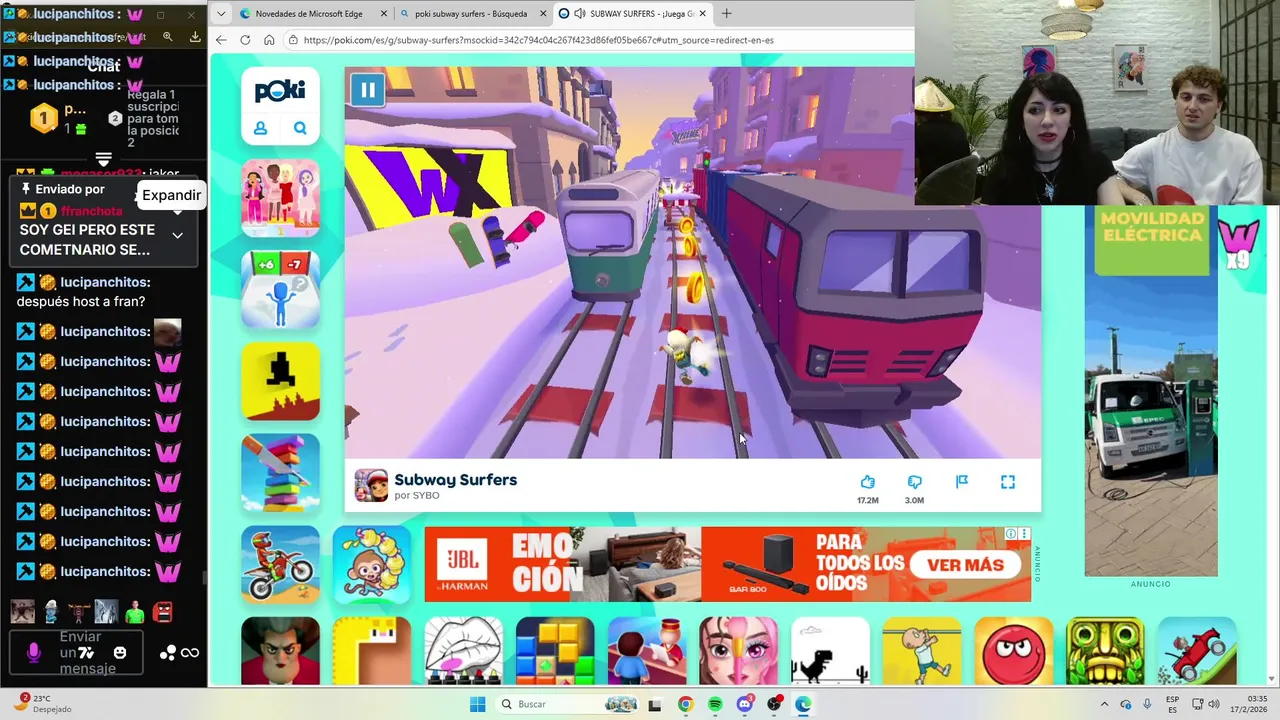
Task: Open Windows Start menu
Action: tap(477, 704)
